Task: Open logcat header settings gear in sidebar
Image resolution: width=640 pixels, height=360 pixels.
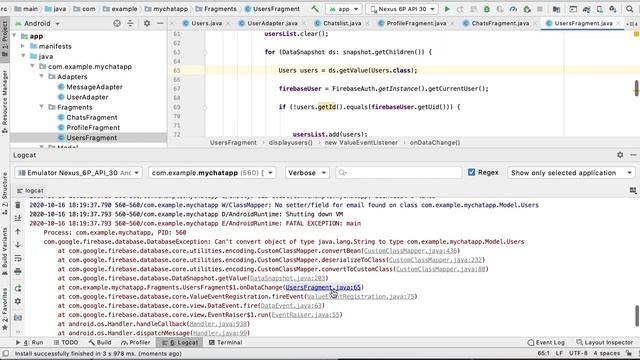Action: click(18, 301)
